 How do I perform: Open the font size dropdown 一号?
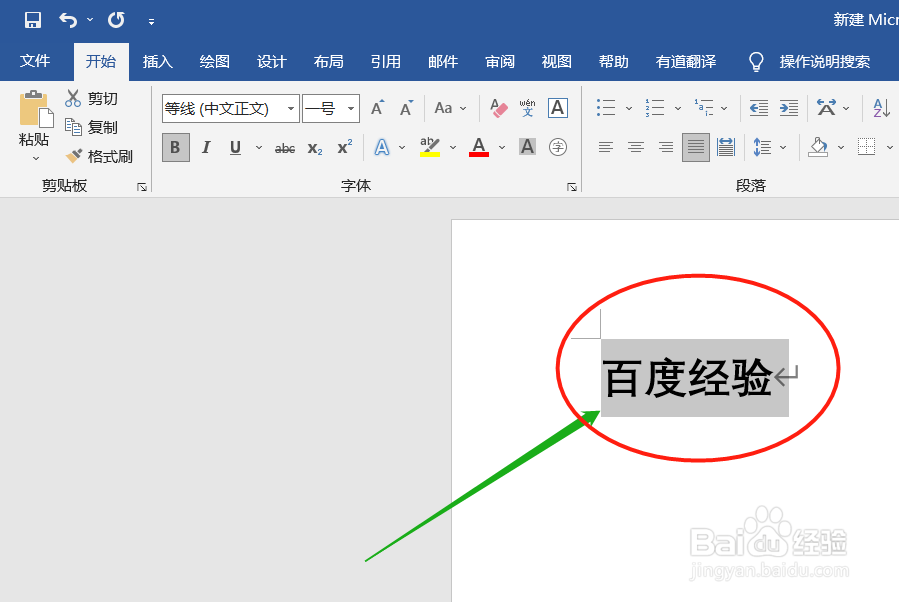tap(331, 108)
